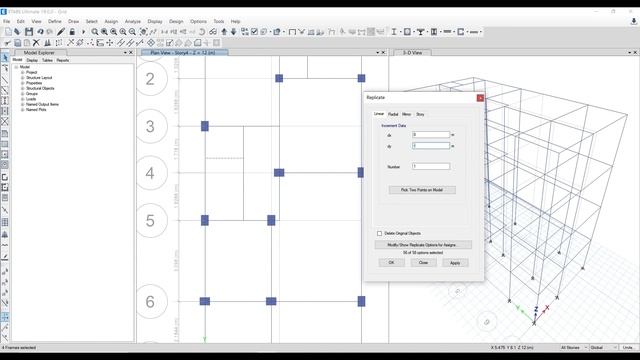
Task: Click the Zoom Out magnifier icon
Action: [x=132, y=32]
